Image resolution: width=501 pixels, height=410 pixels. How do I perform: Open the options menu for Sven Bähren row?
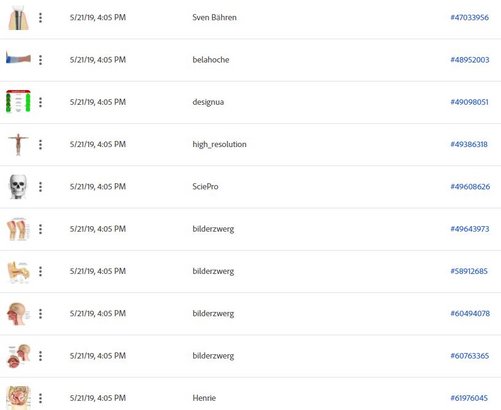click(x=40, y=18)
